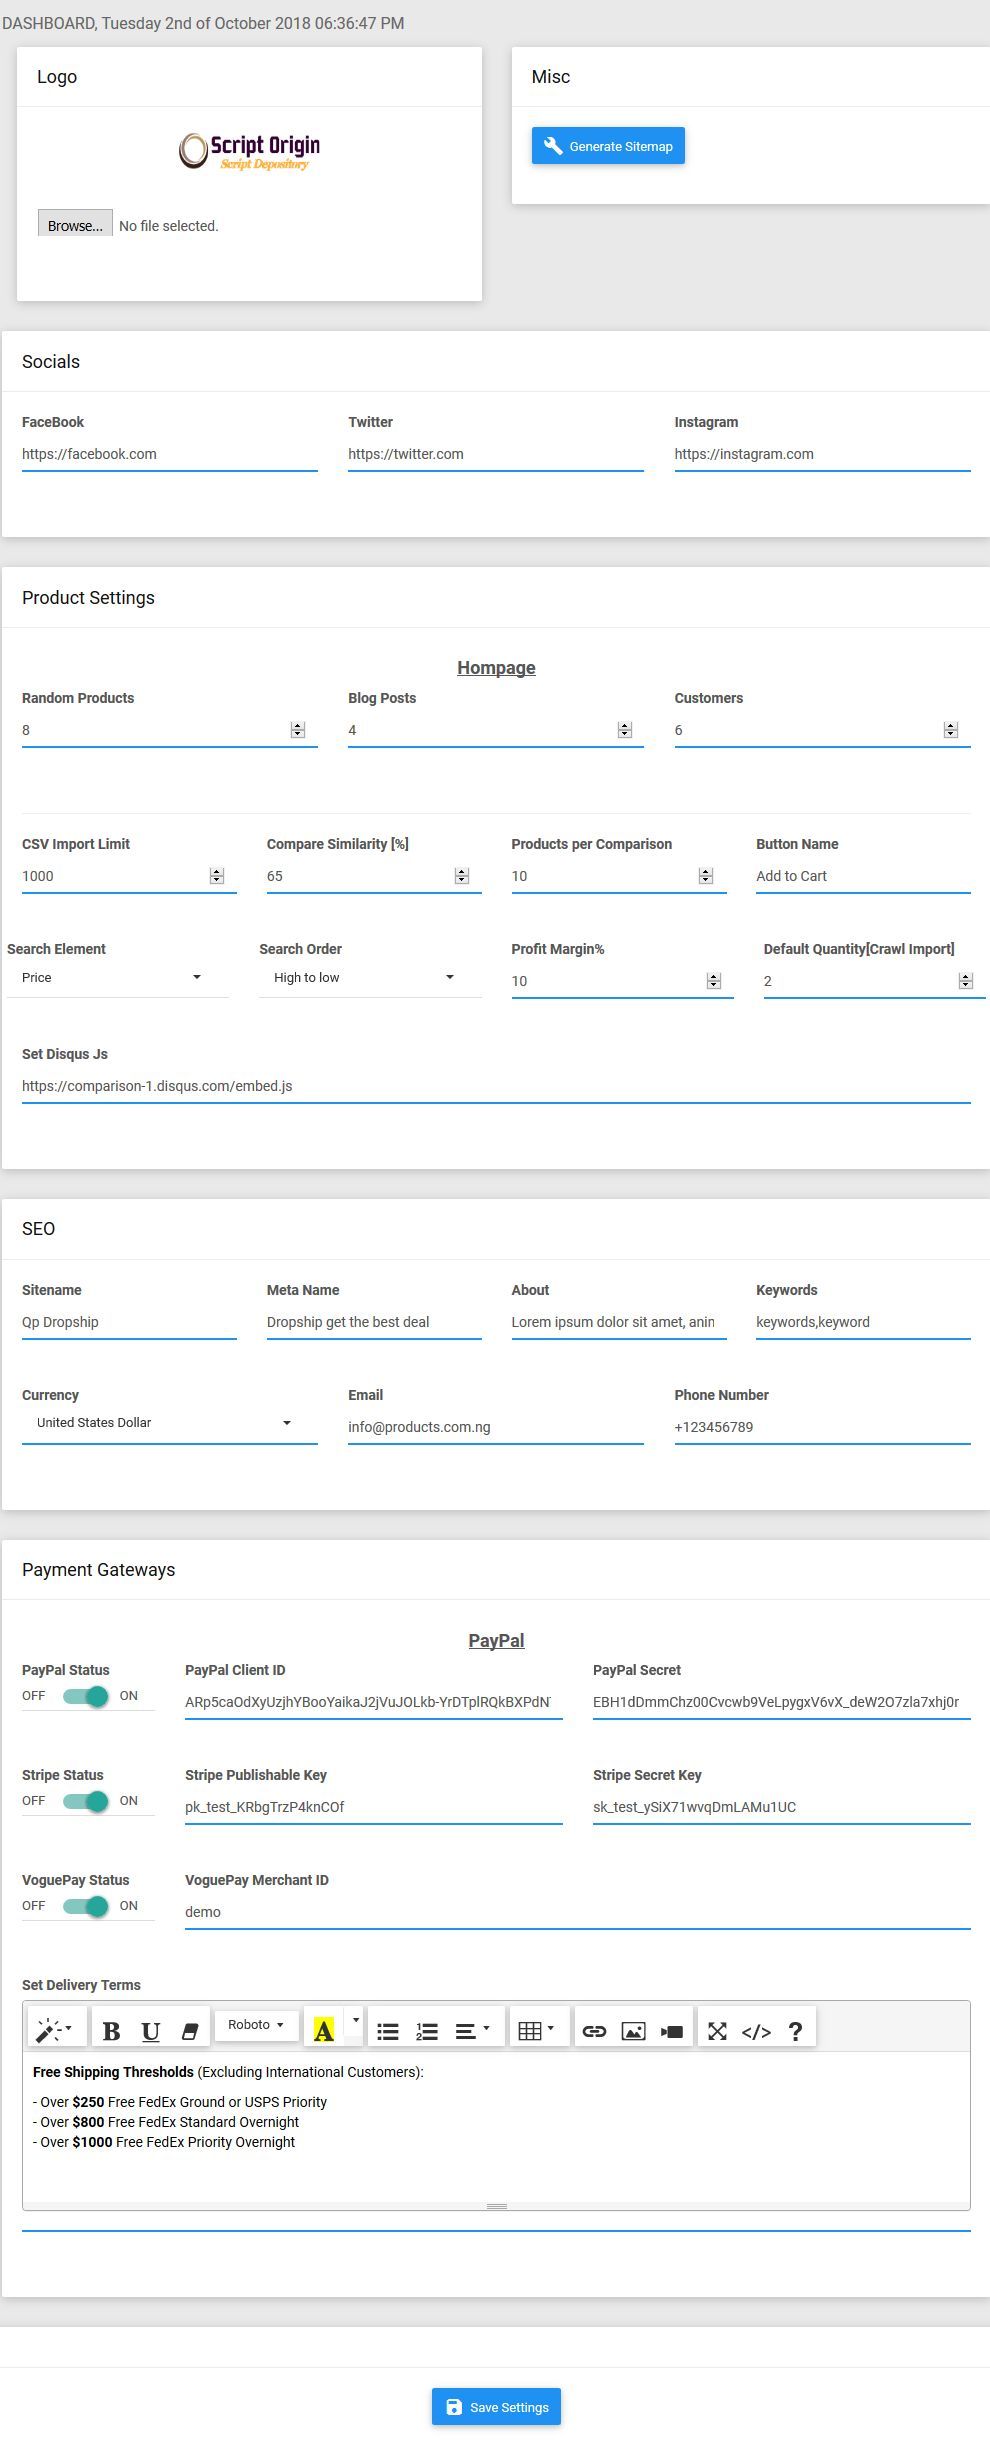Toggle fullscreen mode in the editor

[x=717, y=2031]
